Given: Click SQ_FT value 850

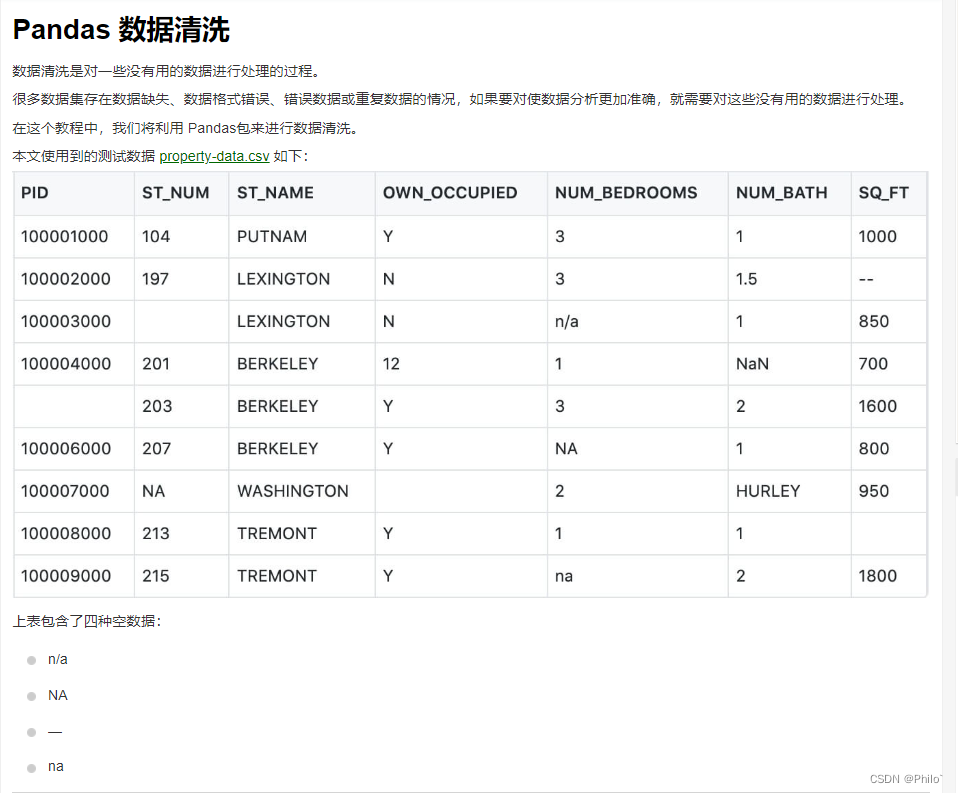Looking at the screenshot, I should coord(889,321).
